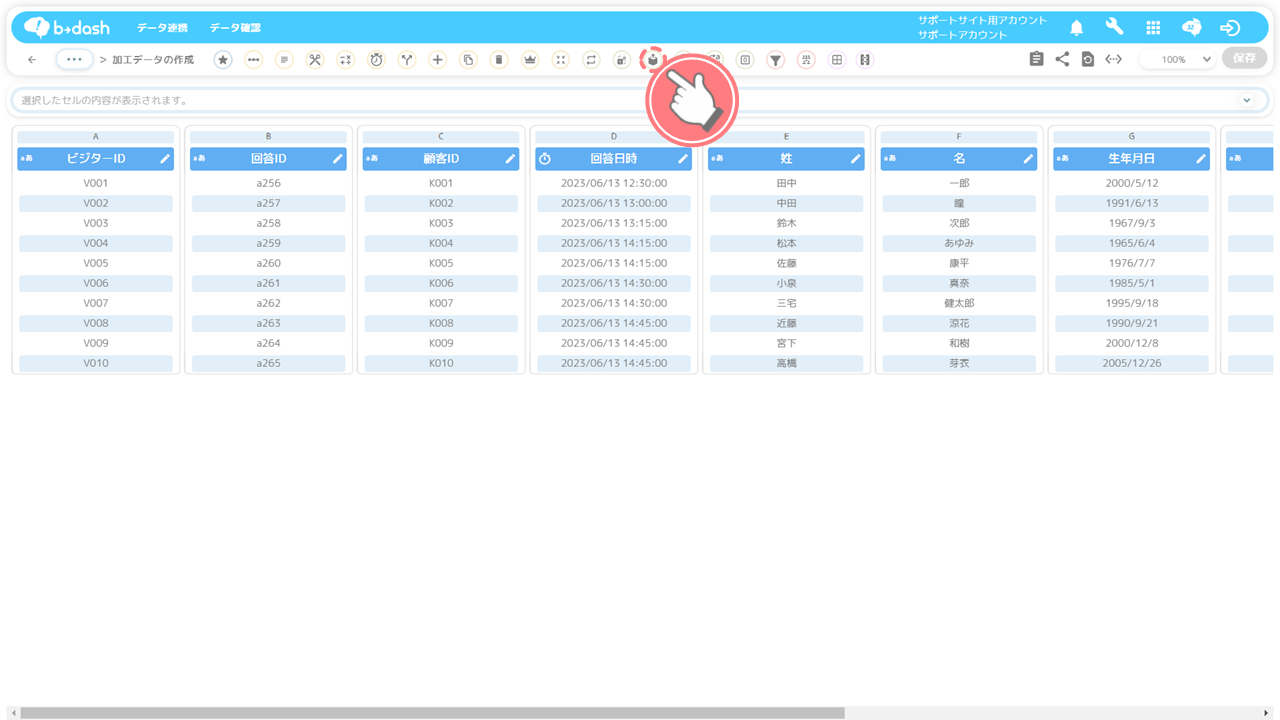Select the crown icon in toolbar
The width and height of the screenshot is (1280, 720).
click(x=530, y=60)
